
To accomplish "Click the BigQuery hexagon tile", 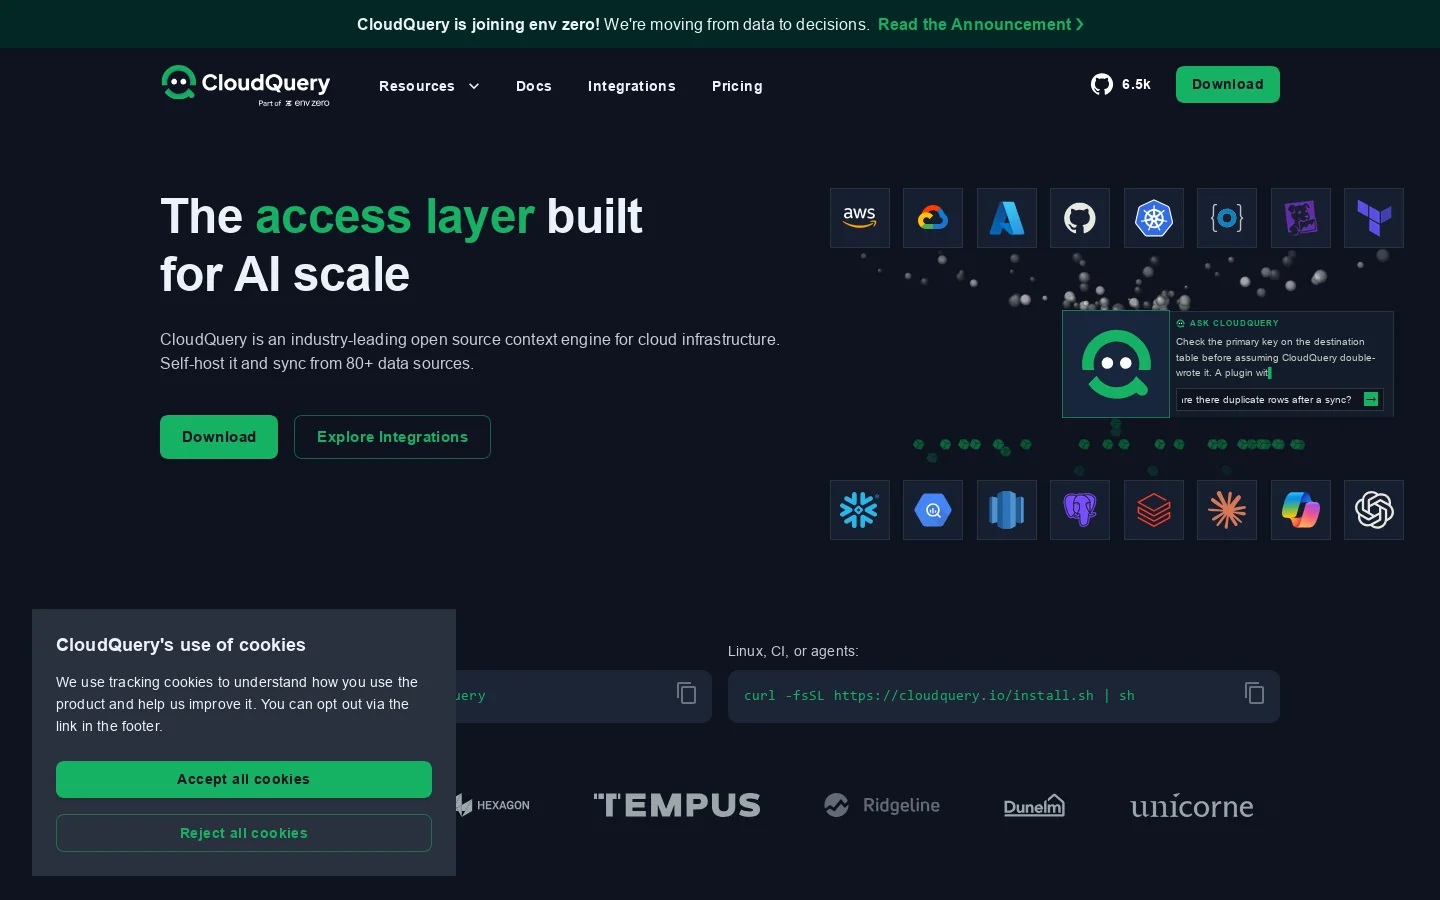I will [933, 510].
